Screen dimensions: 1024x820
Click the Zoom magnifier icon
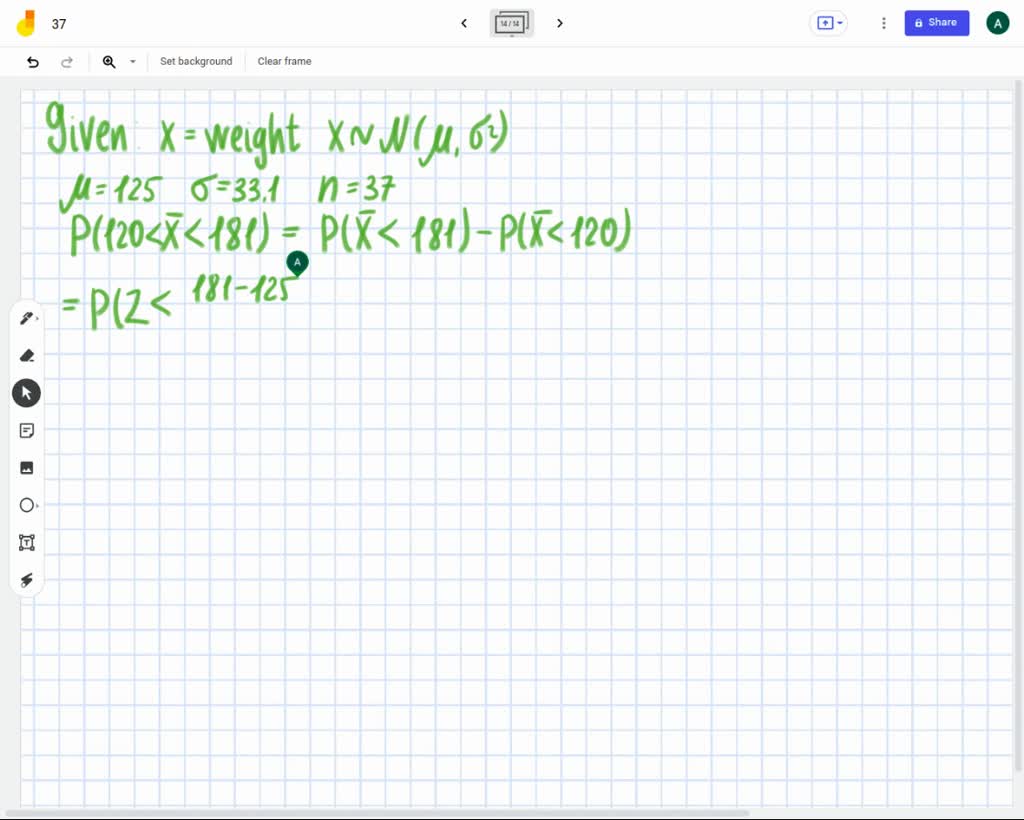[x=109, y=62]
